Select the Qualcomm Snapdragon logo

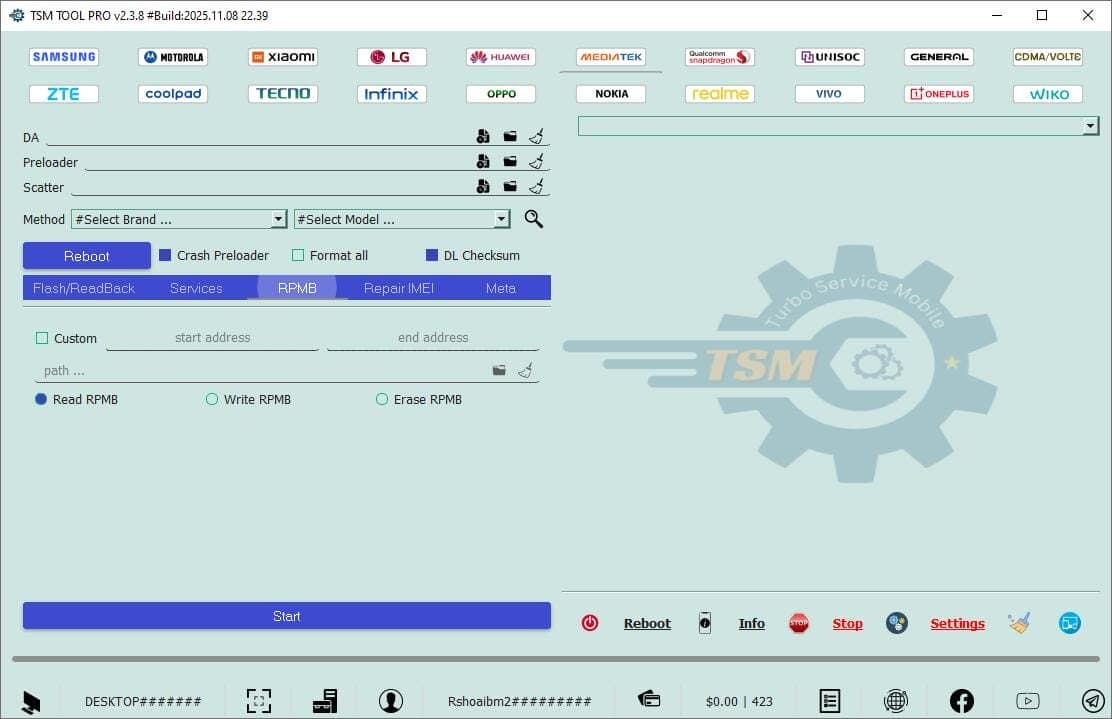click(720, 57)
